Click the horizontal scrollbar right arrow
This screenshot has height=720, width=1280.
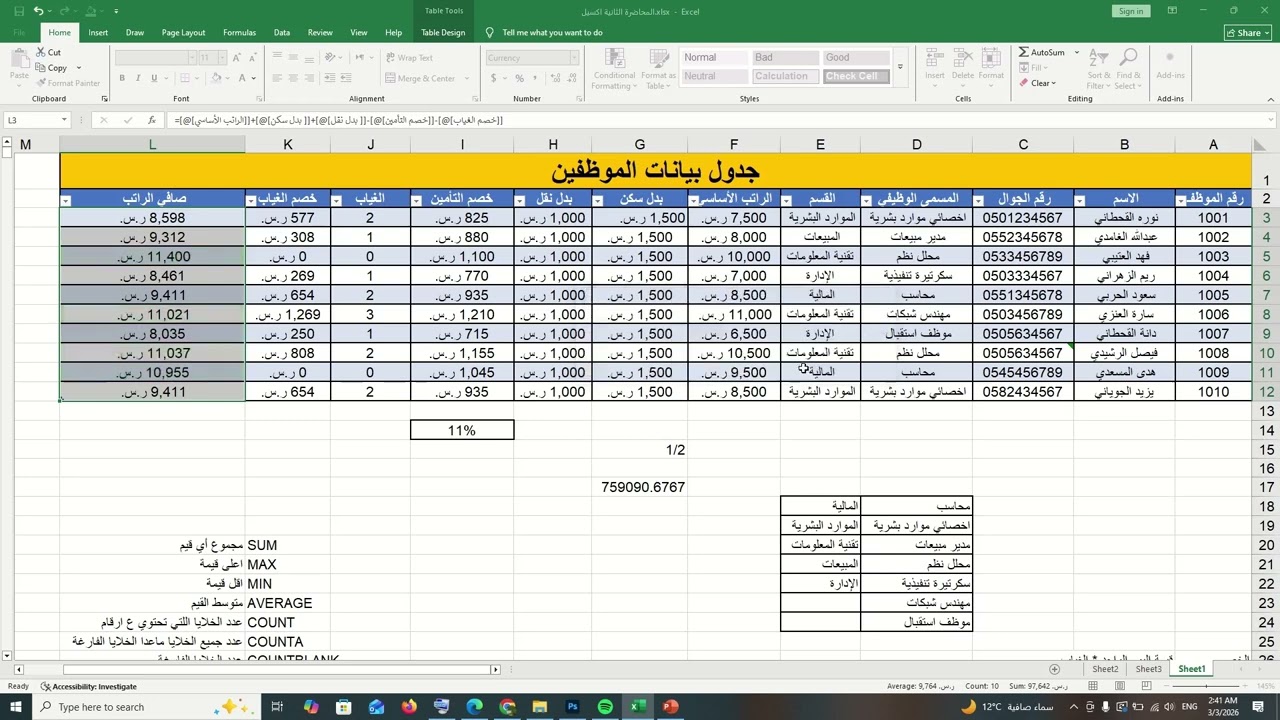495,669
